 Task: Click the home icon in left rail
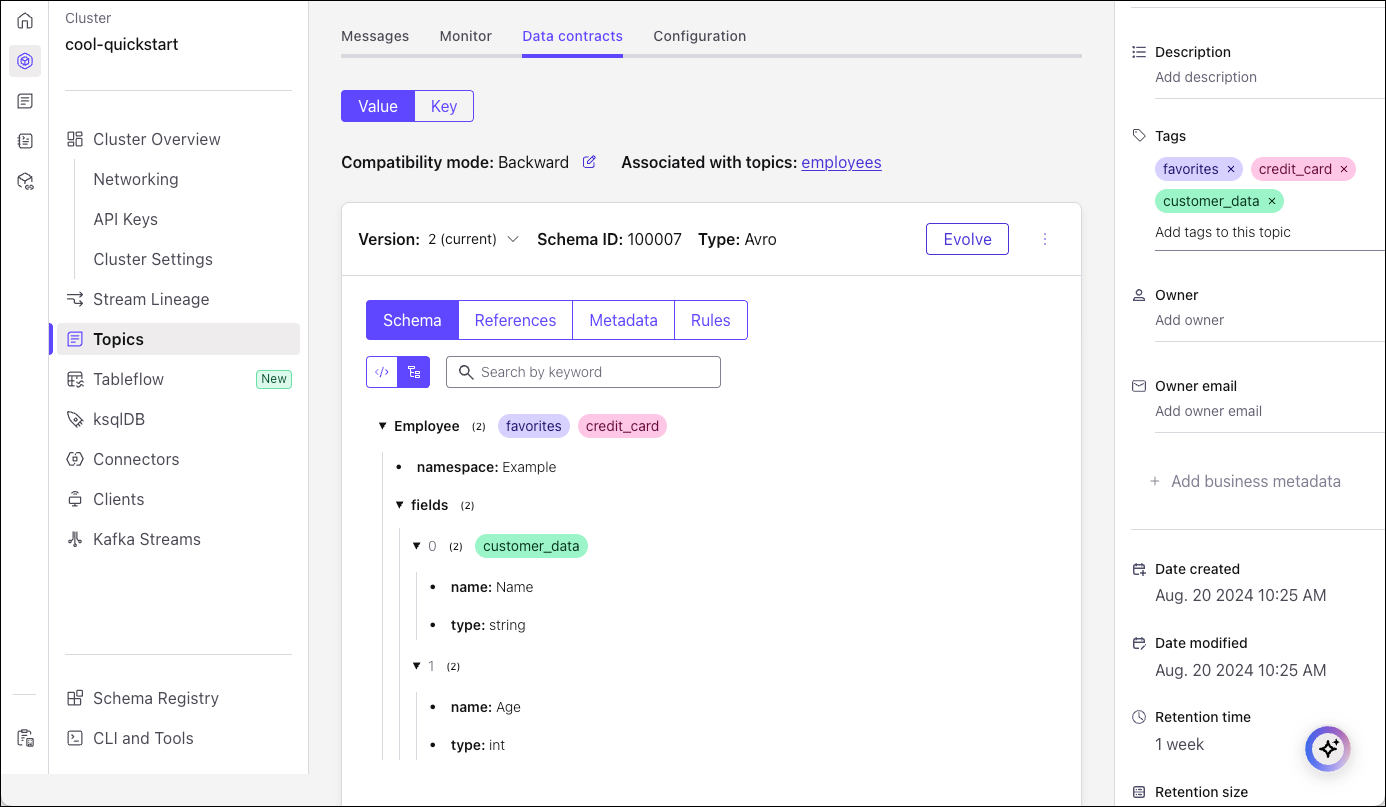point(25,20)
